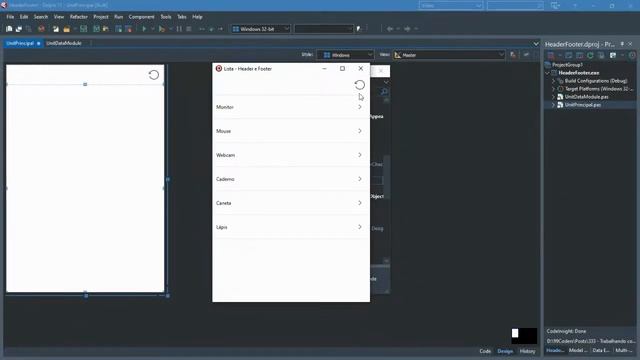Open the File menu
This screenshot has width=640, height=360.
click(10, 17)
